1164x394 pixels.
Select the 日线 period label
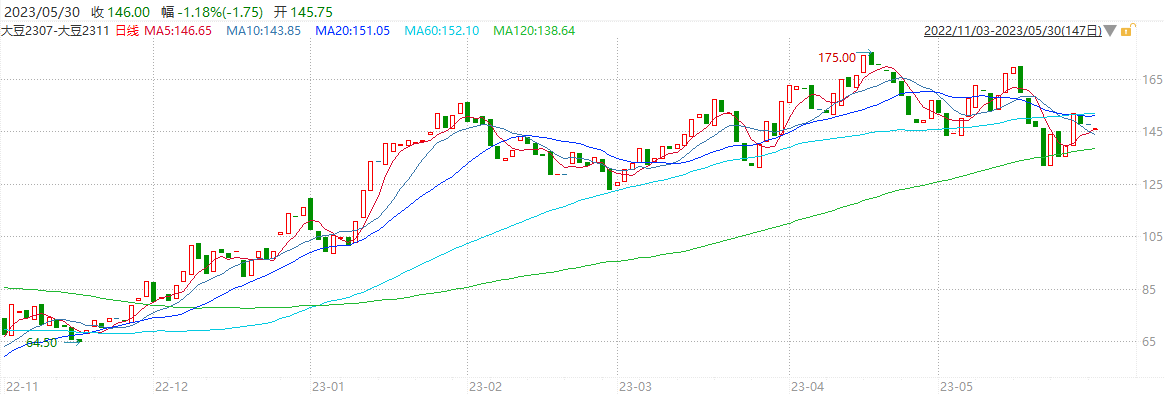click(x=128, y=31)
